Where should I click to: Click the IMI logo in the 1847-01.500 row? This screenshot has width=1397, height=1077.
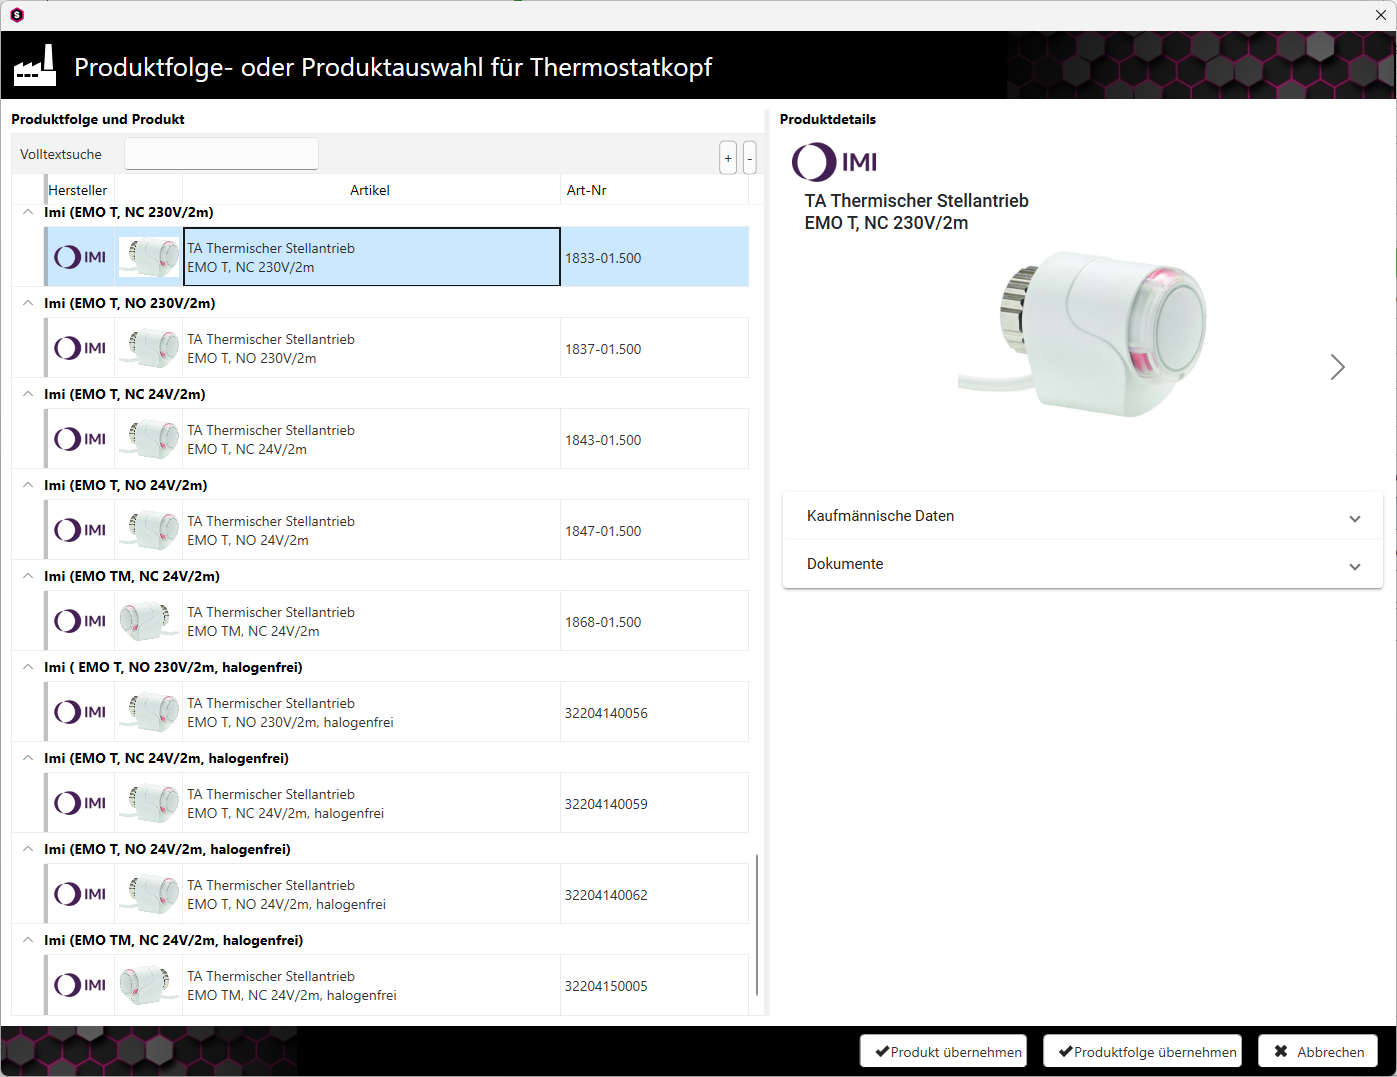pos(80,530)
